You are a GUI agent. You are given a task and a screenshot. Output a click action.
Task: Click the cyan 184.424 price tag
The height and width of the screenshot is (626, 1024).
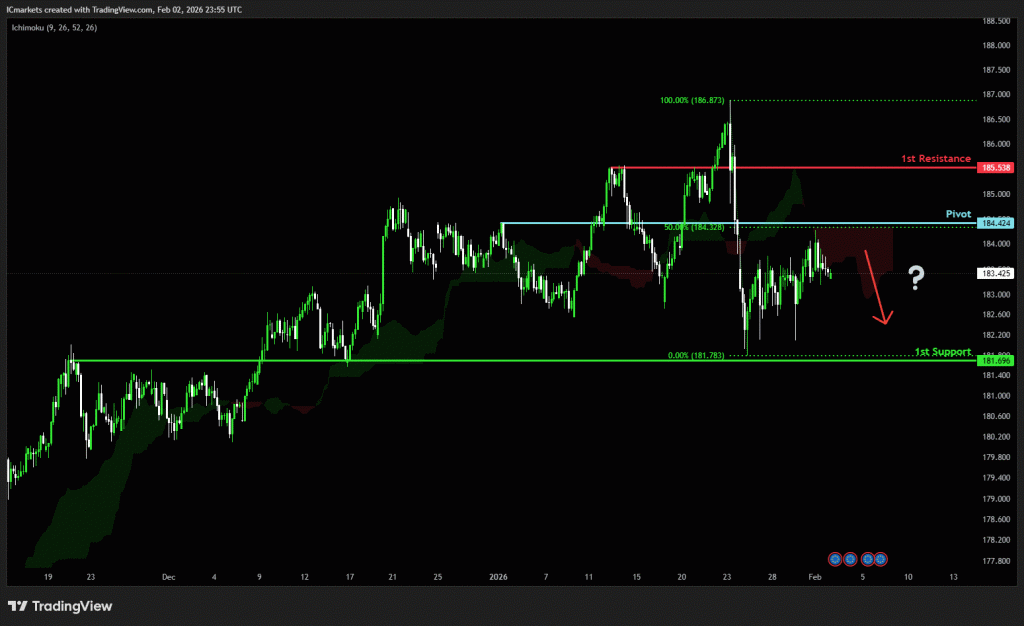(x=997, y=223)
